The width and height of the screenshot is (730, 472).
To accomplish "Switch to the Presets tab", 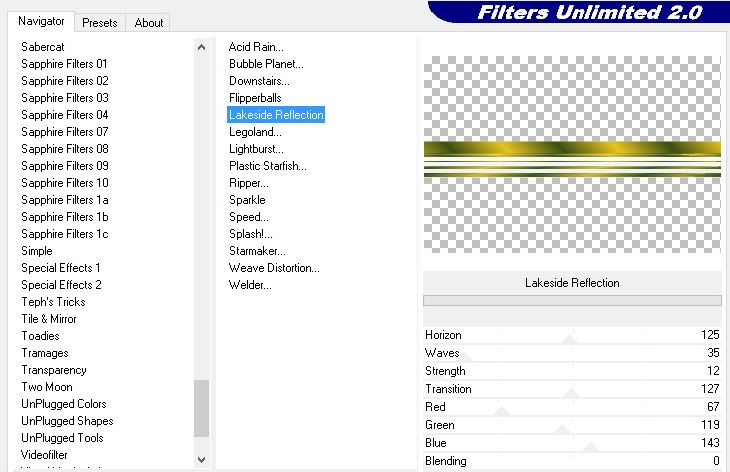I will coord(100,22).
